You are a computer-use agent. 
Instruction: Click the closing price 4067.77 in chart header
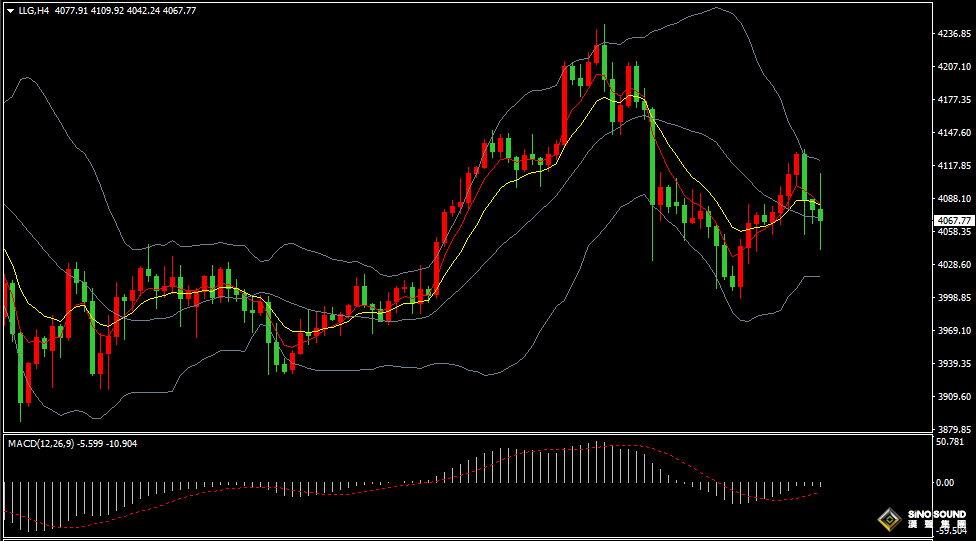[178, 11]
